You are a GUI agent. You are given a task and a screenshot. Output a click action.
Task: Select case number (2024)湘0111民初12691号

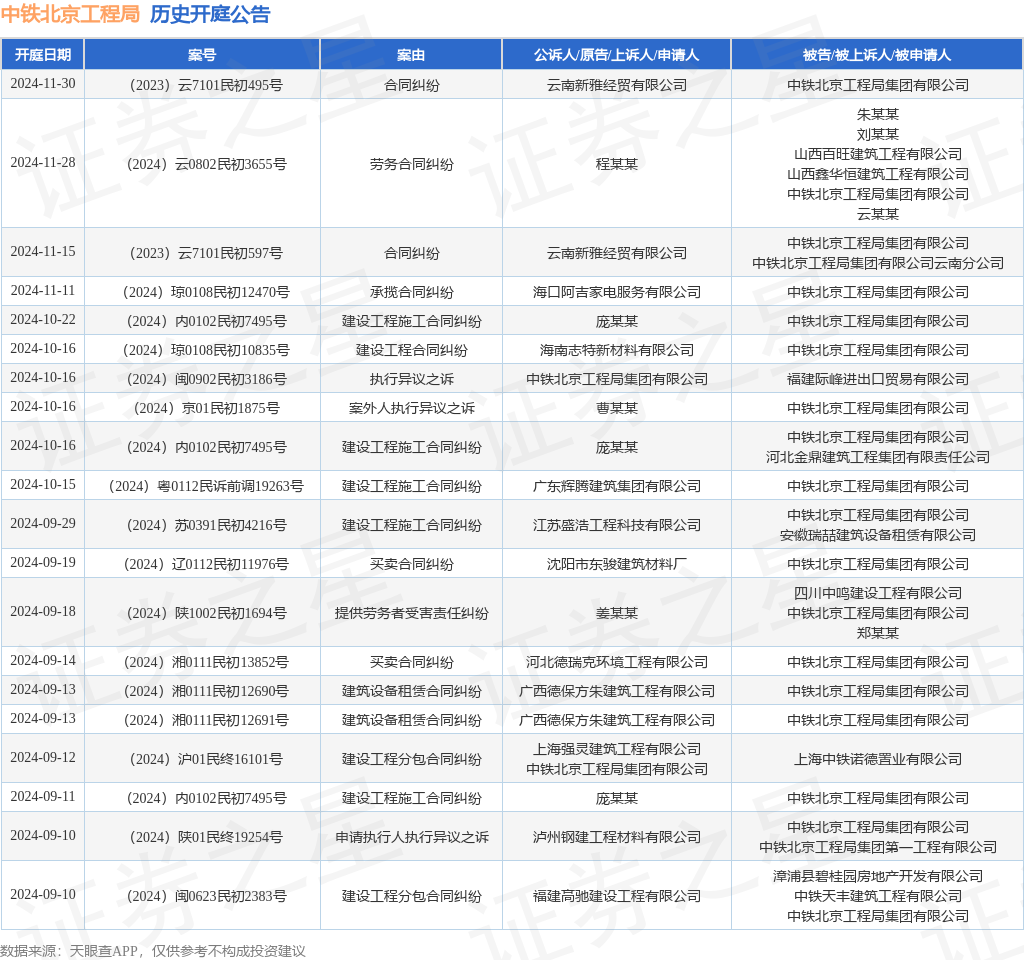206,721
